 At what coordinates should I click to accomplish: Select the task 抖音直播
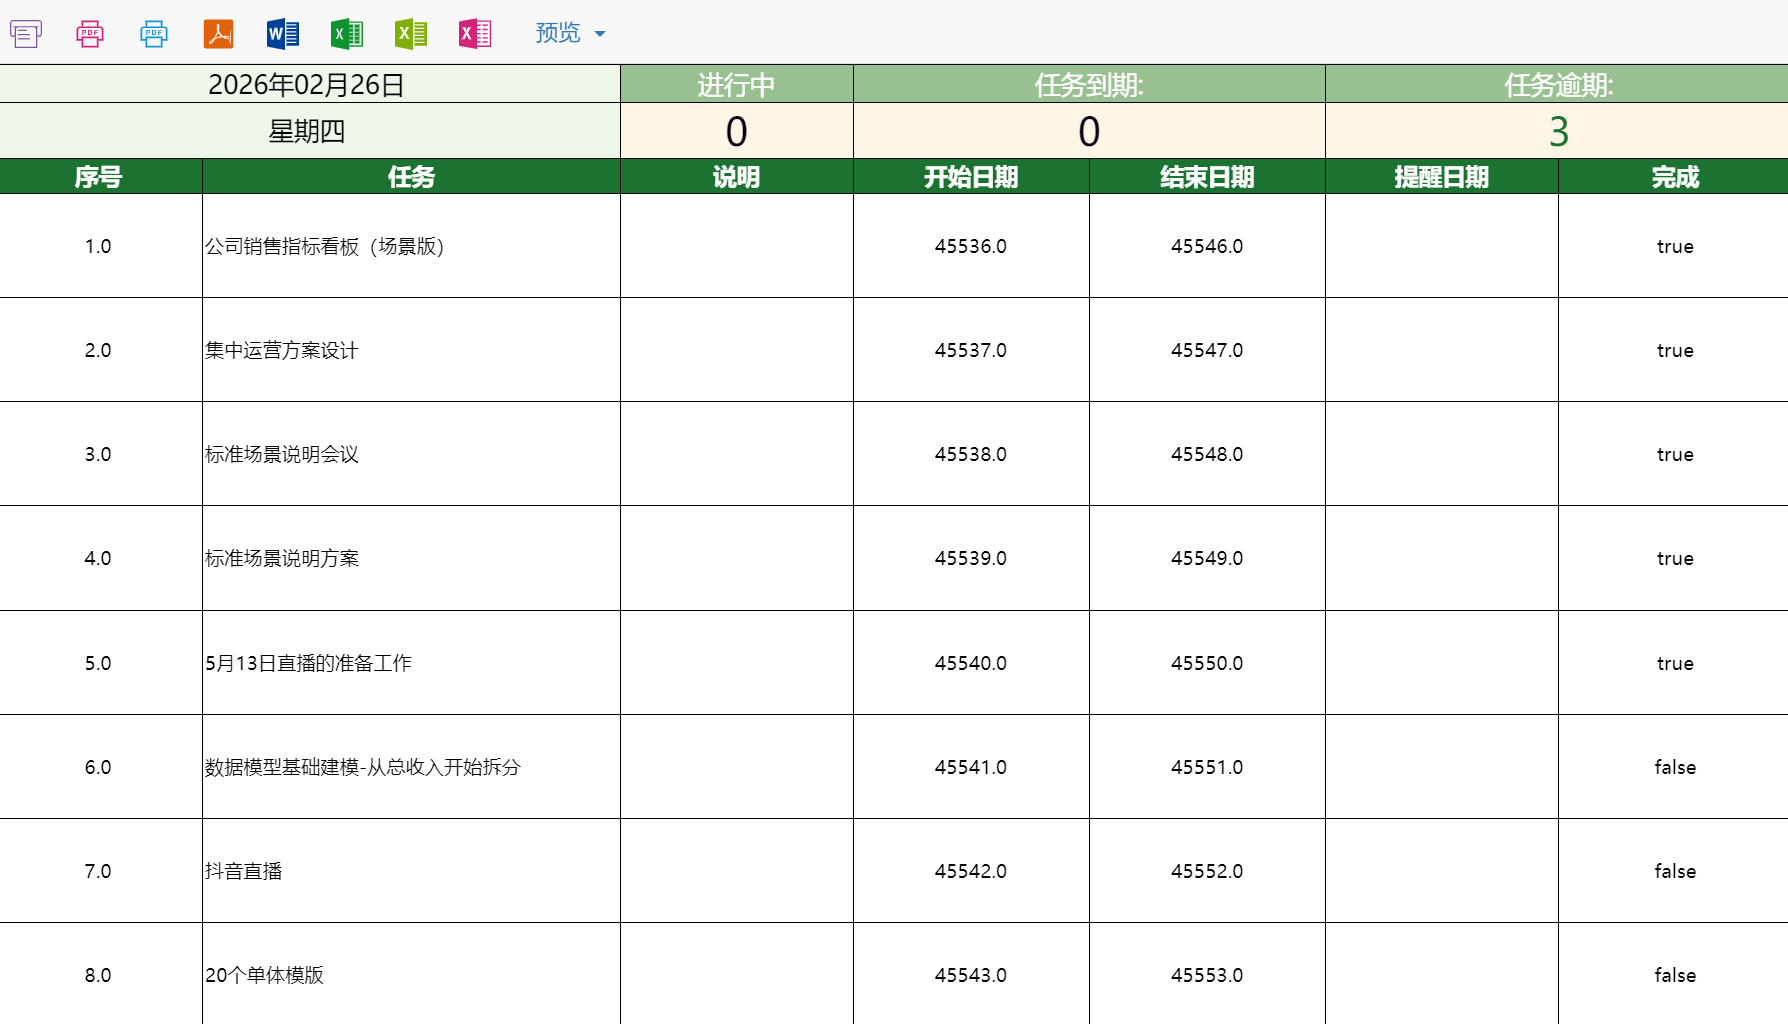[x=244, y=871]
